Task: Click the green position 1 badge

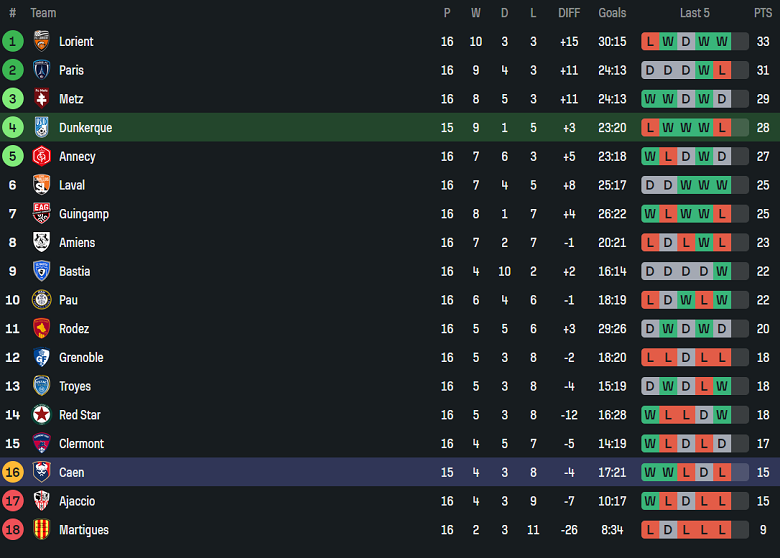Action: click(13, 41)
